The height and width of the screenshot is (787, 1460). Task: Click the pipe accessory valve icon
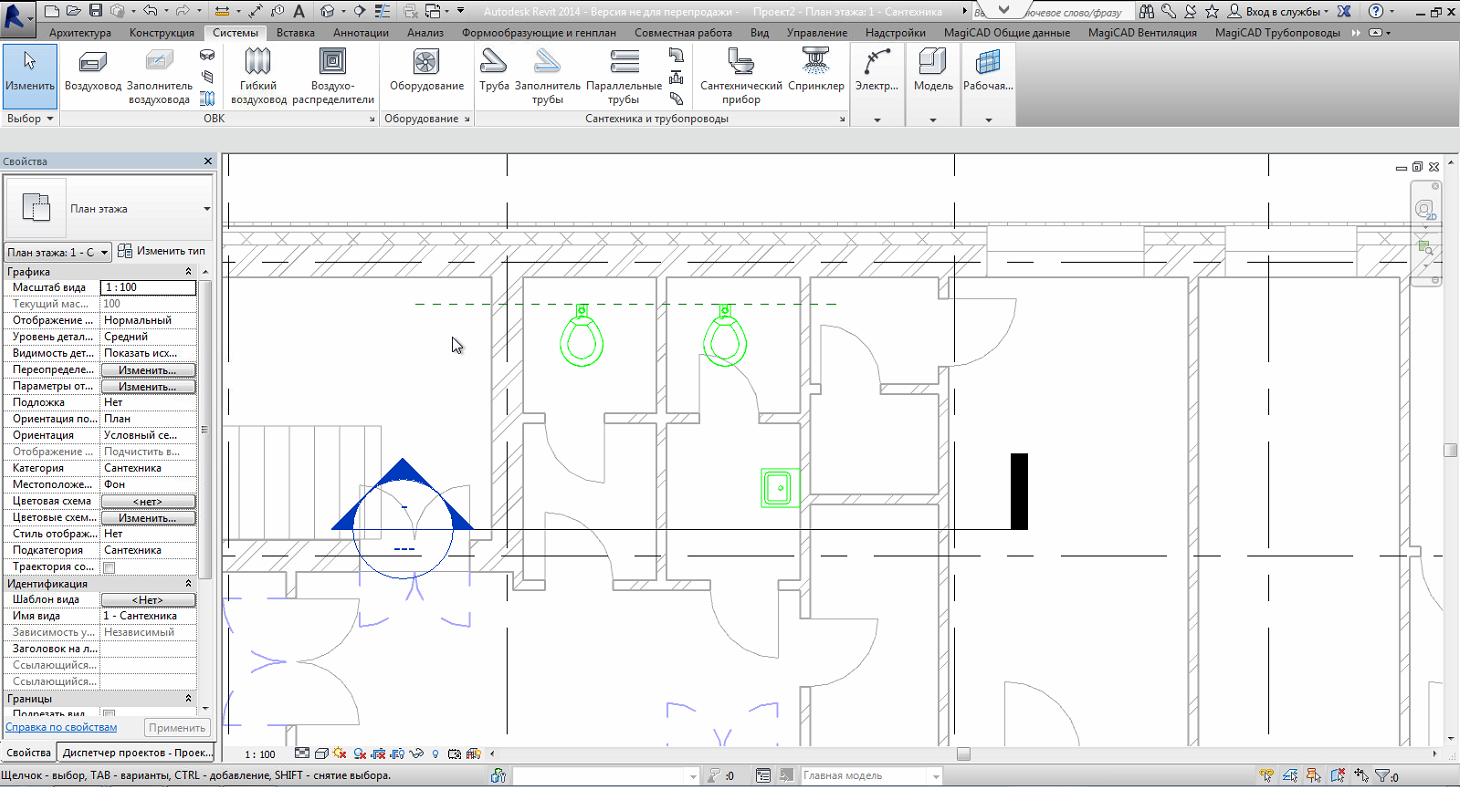677,77
